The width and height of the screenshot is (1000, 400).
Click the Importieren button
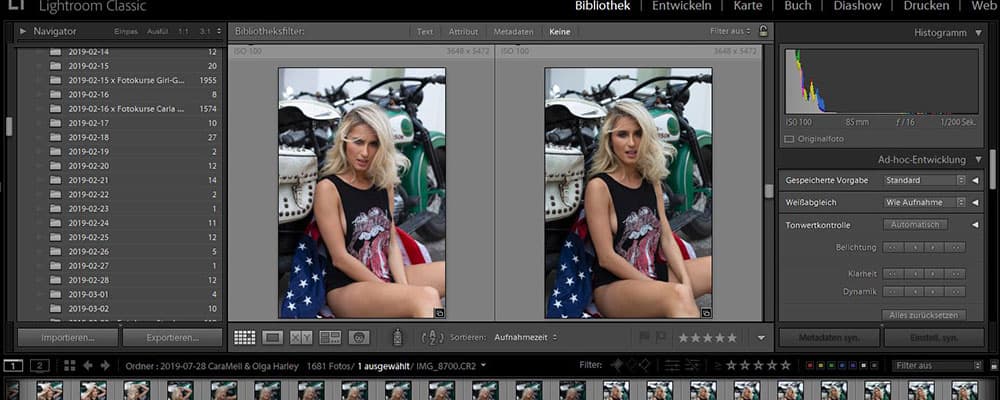[67, 338]
